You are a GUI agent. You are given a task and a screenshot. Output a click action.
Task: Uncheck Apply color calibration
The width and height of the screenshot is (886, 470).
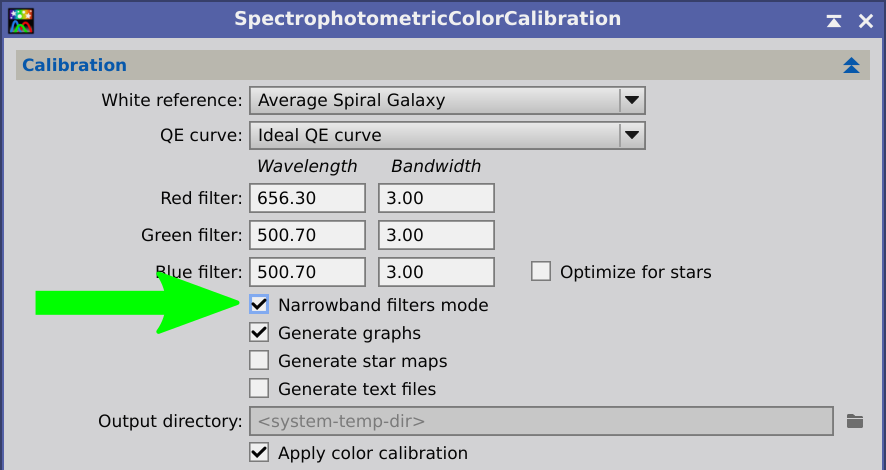tap(259, 452)
